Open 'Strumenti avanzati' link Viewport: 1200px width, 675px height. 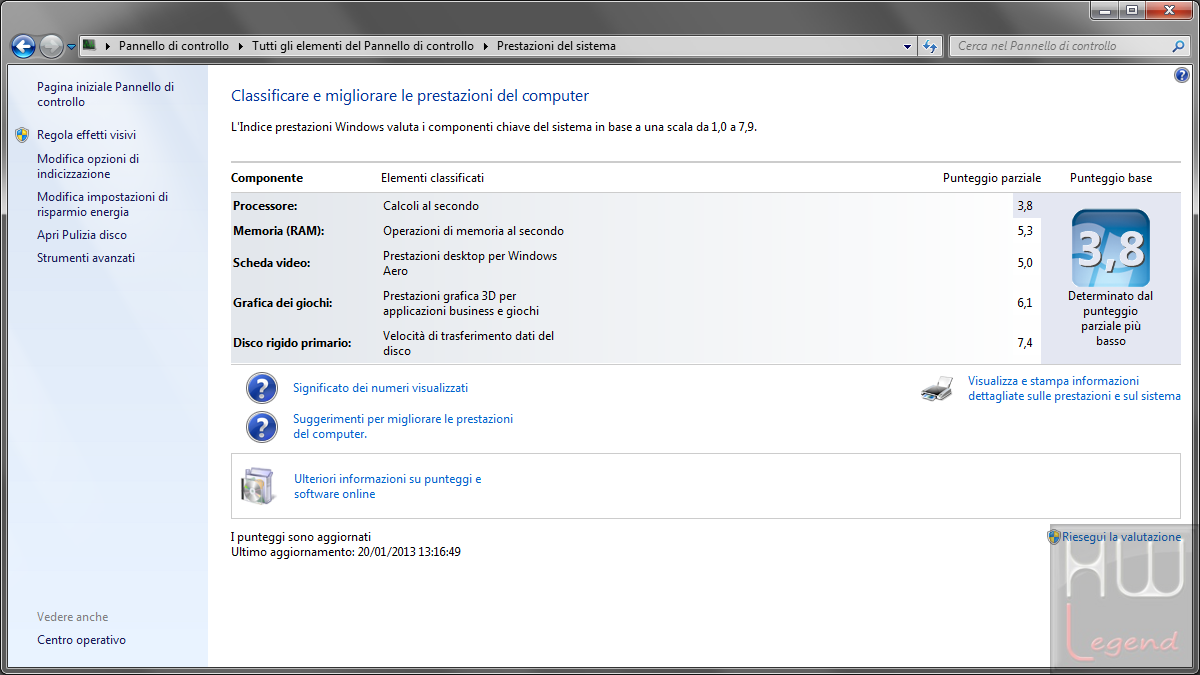tap(86, 258)
